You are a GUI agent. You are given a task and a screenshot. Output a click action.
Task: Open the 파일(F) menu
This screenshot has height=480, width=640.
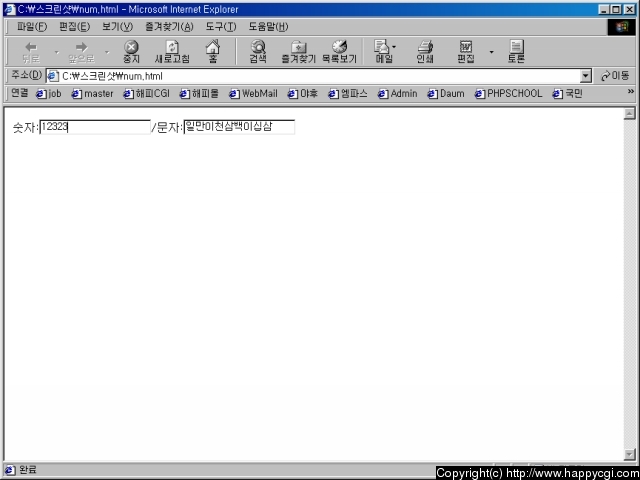[32, 27]
